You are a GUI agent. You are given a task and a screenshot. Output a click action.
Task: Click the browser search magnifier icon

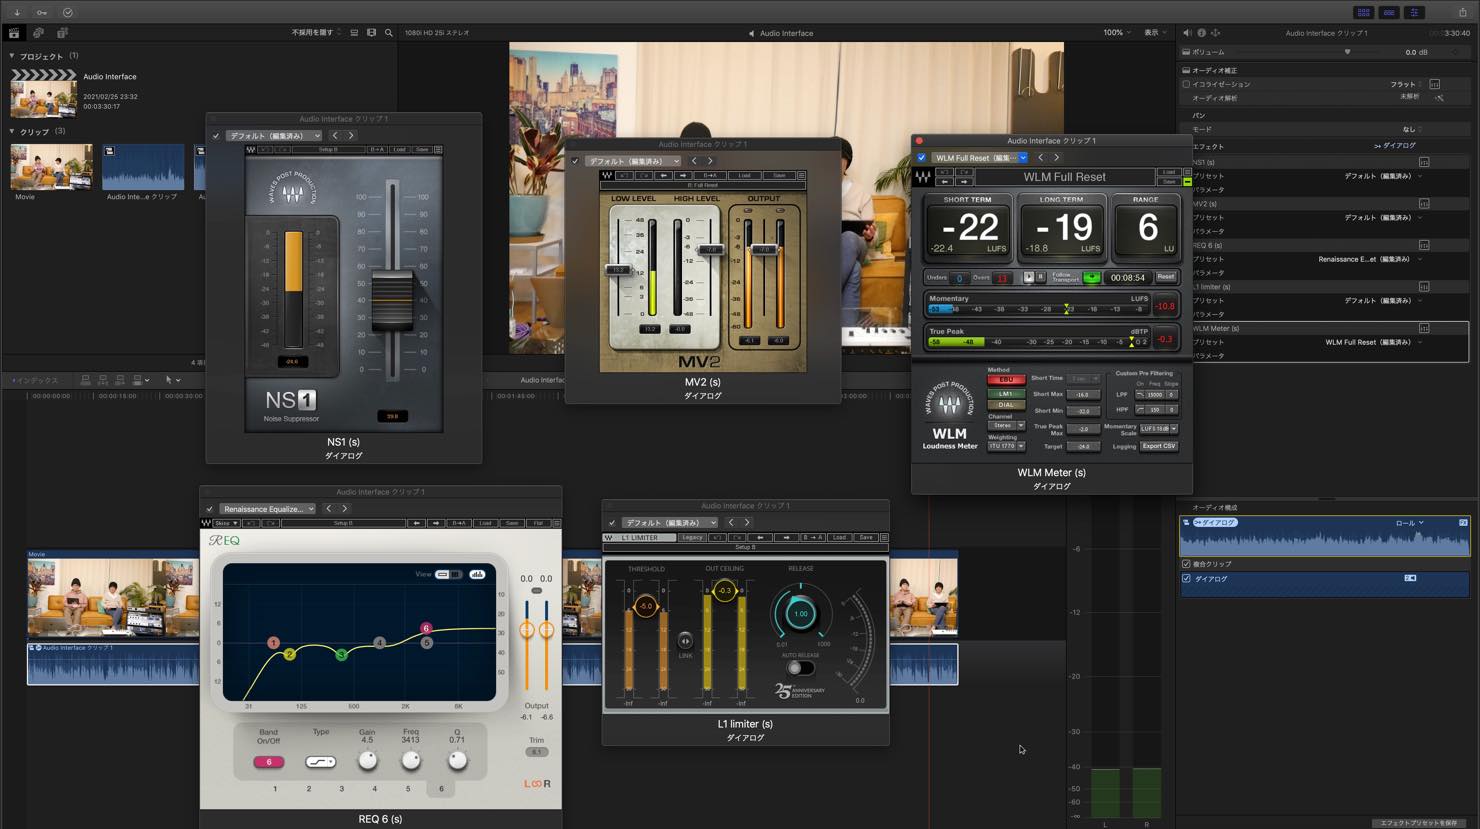[389, 33]
